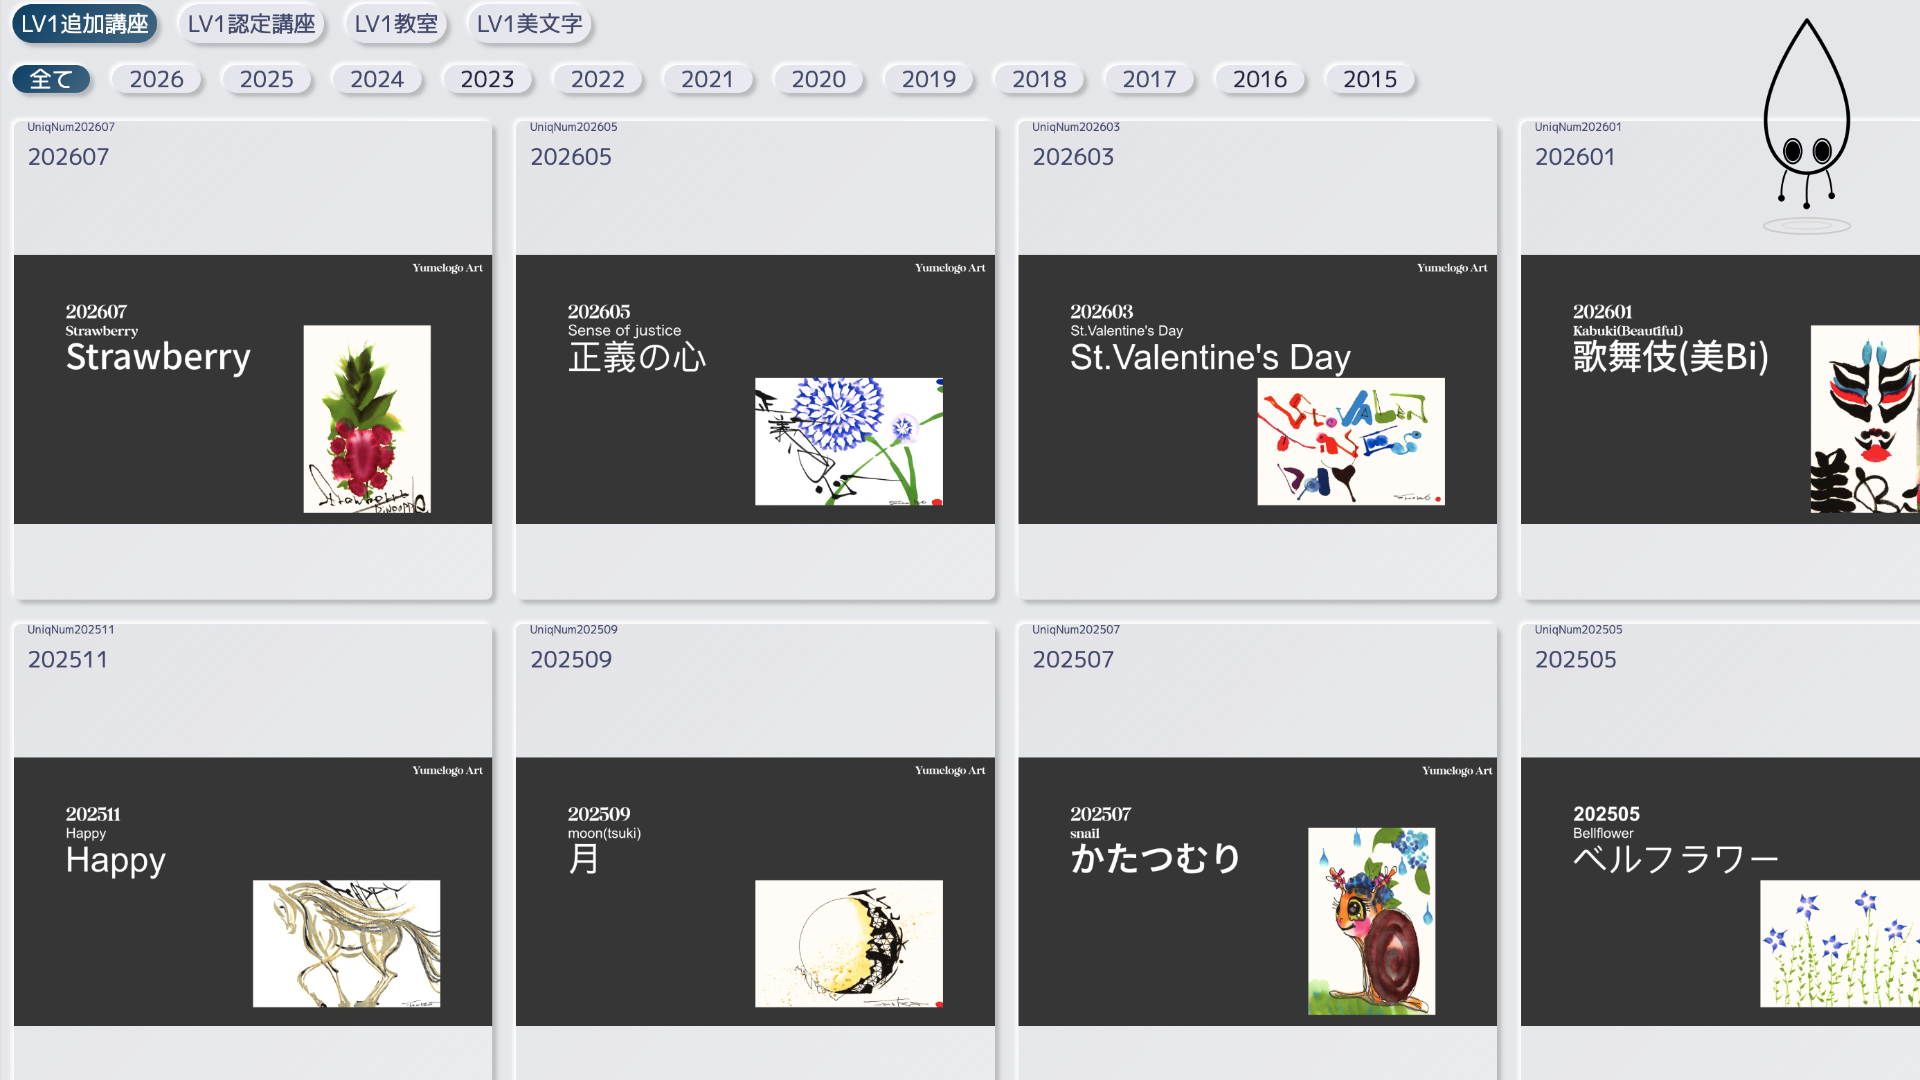Click the moon(tsuki) subtitle
Image resolution: width=1920 pixels, height=1080 pixels.
(x=604, y=834)
